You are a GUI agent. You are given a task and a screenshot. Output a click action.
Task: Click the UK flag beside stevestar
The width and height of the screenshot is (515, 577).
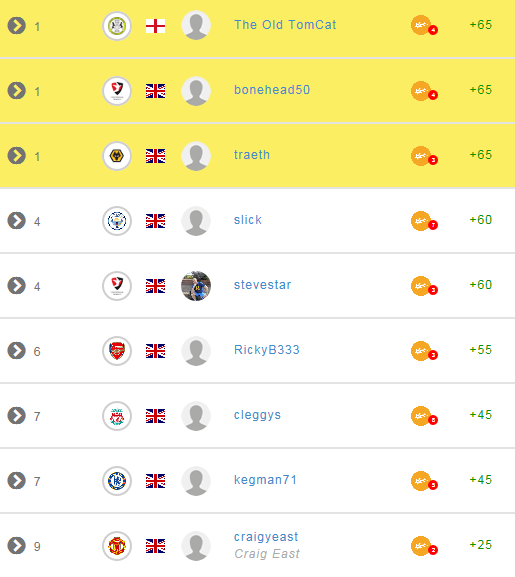[x=155, y=286]
